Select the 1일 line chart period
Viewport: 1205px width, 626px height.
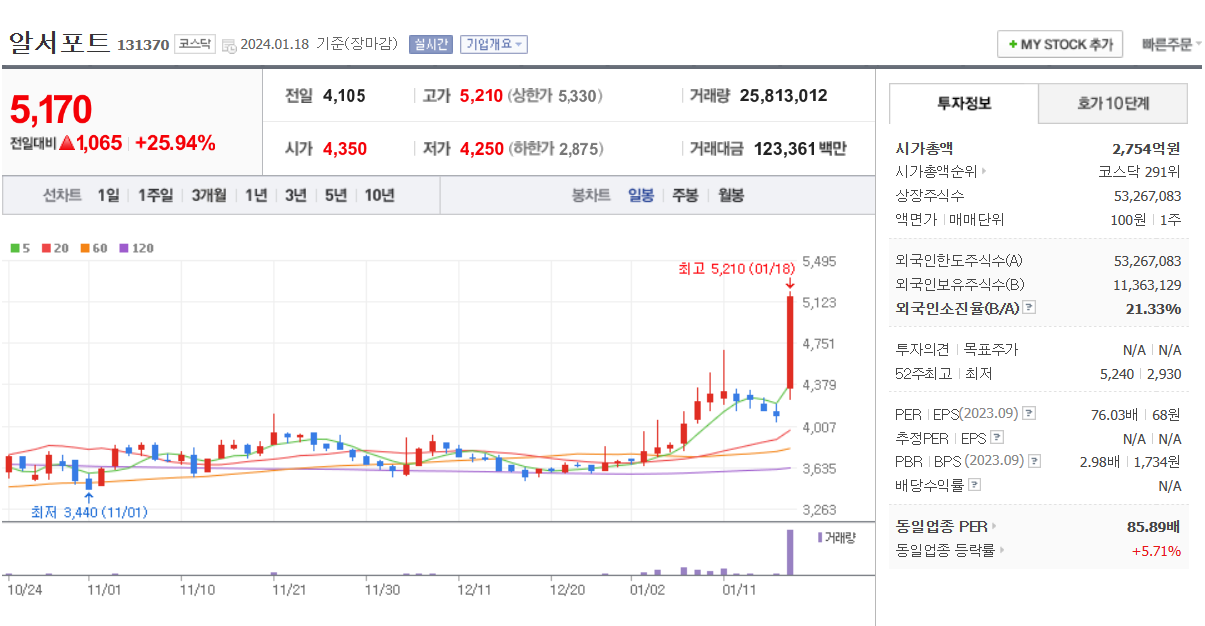(x=108, y=195)
